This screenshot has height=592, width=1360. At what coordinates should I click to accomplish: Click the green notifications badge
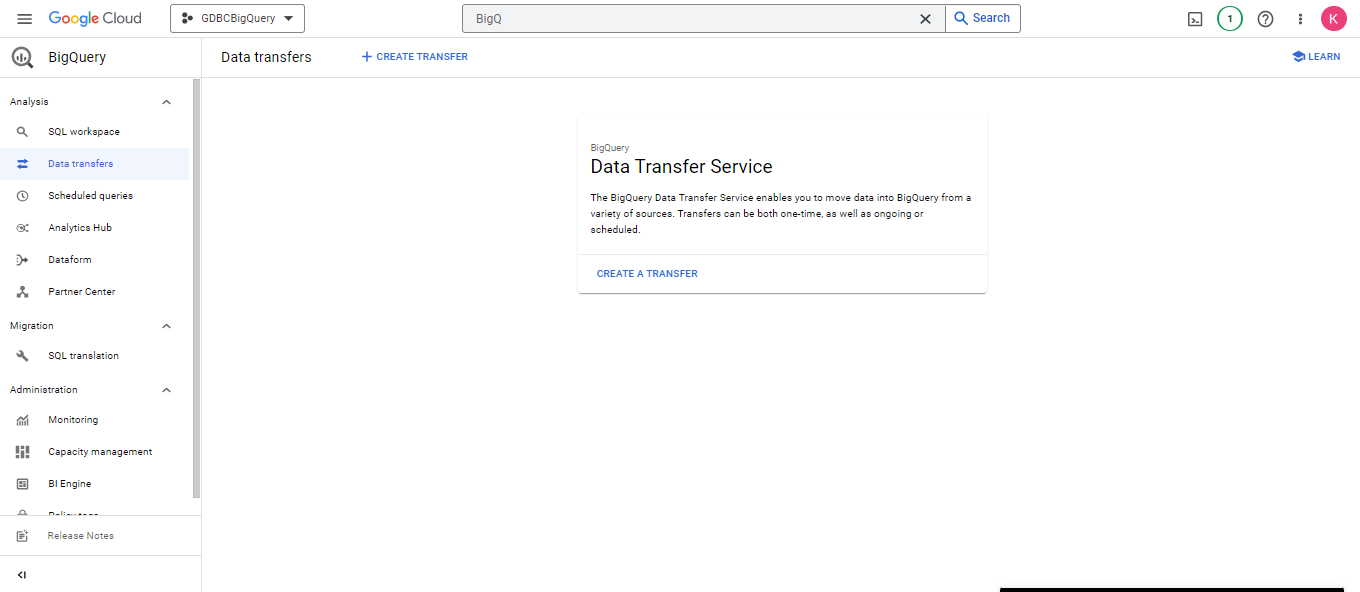[x=1229, y=19]
